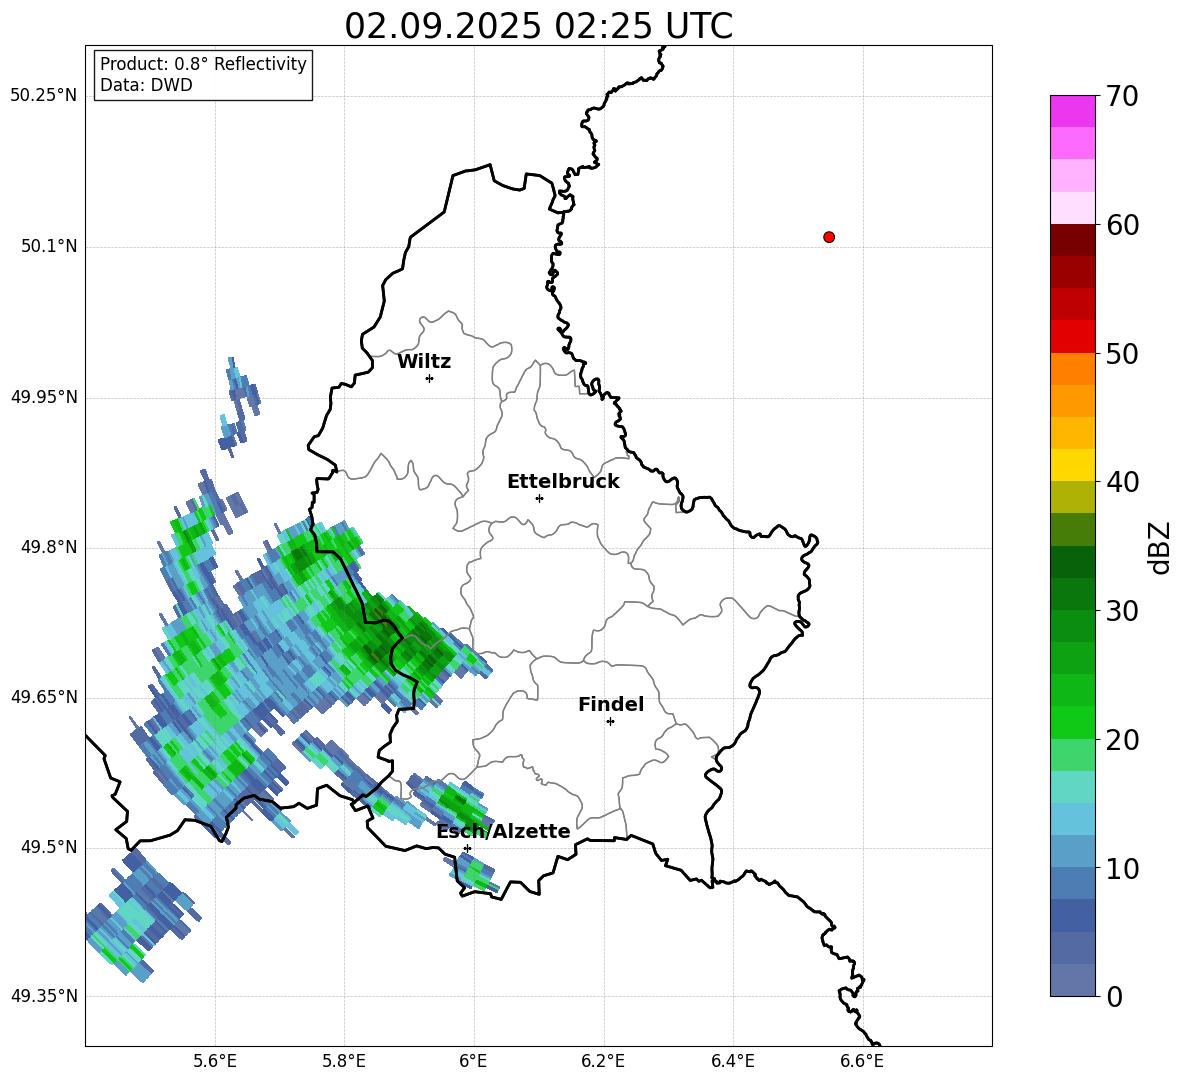The width and height of the screenshot is (1184, 1081).
Task: Click the 49.8°N latitude label
Action: tap(49, 547)
